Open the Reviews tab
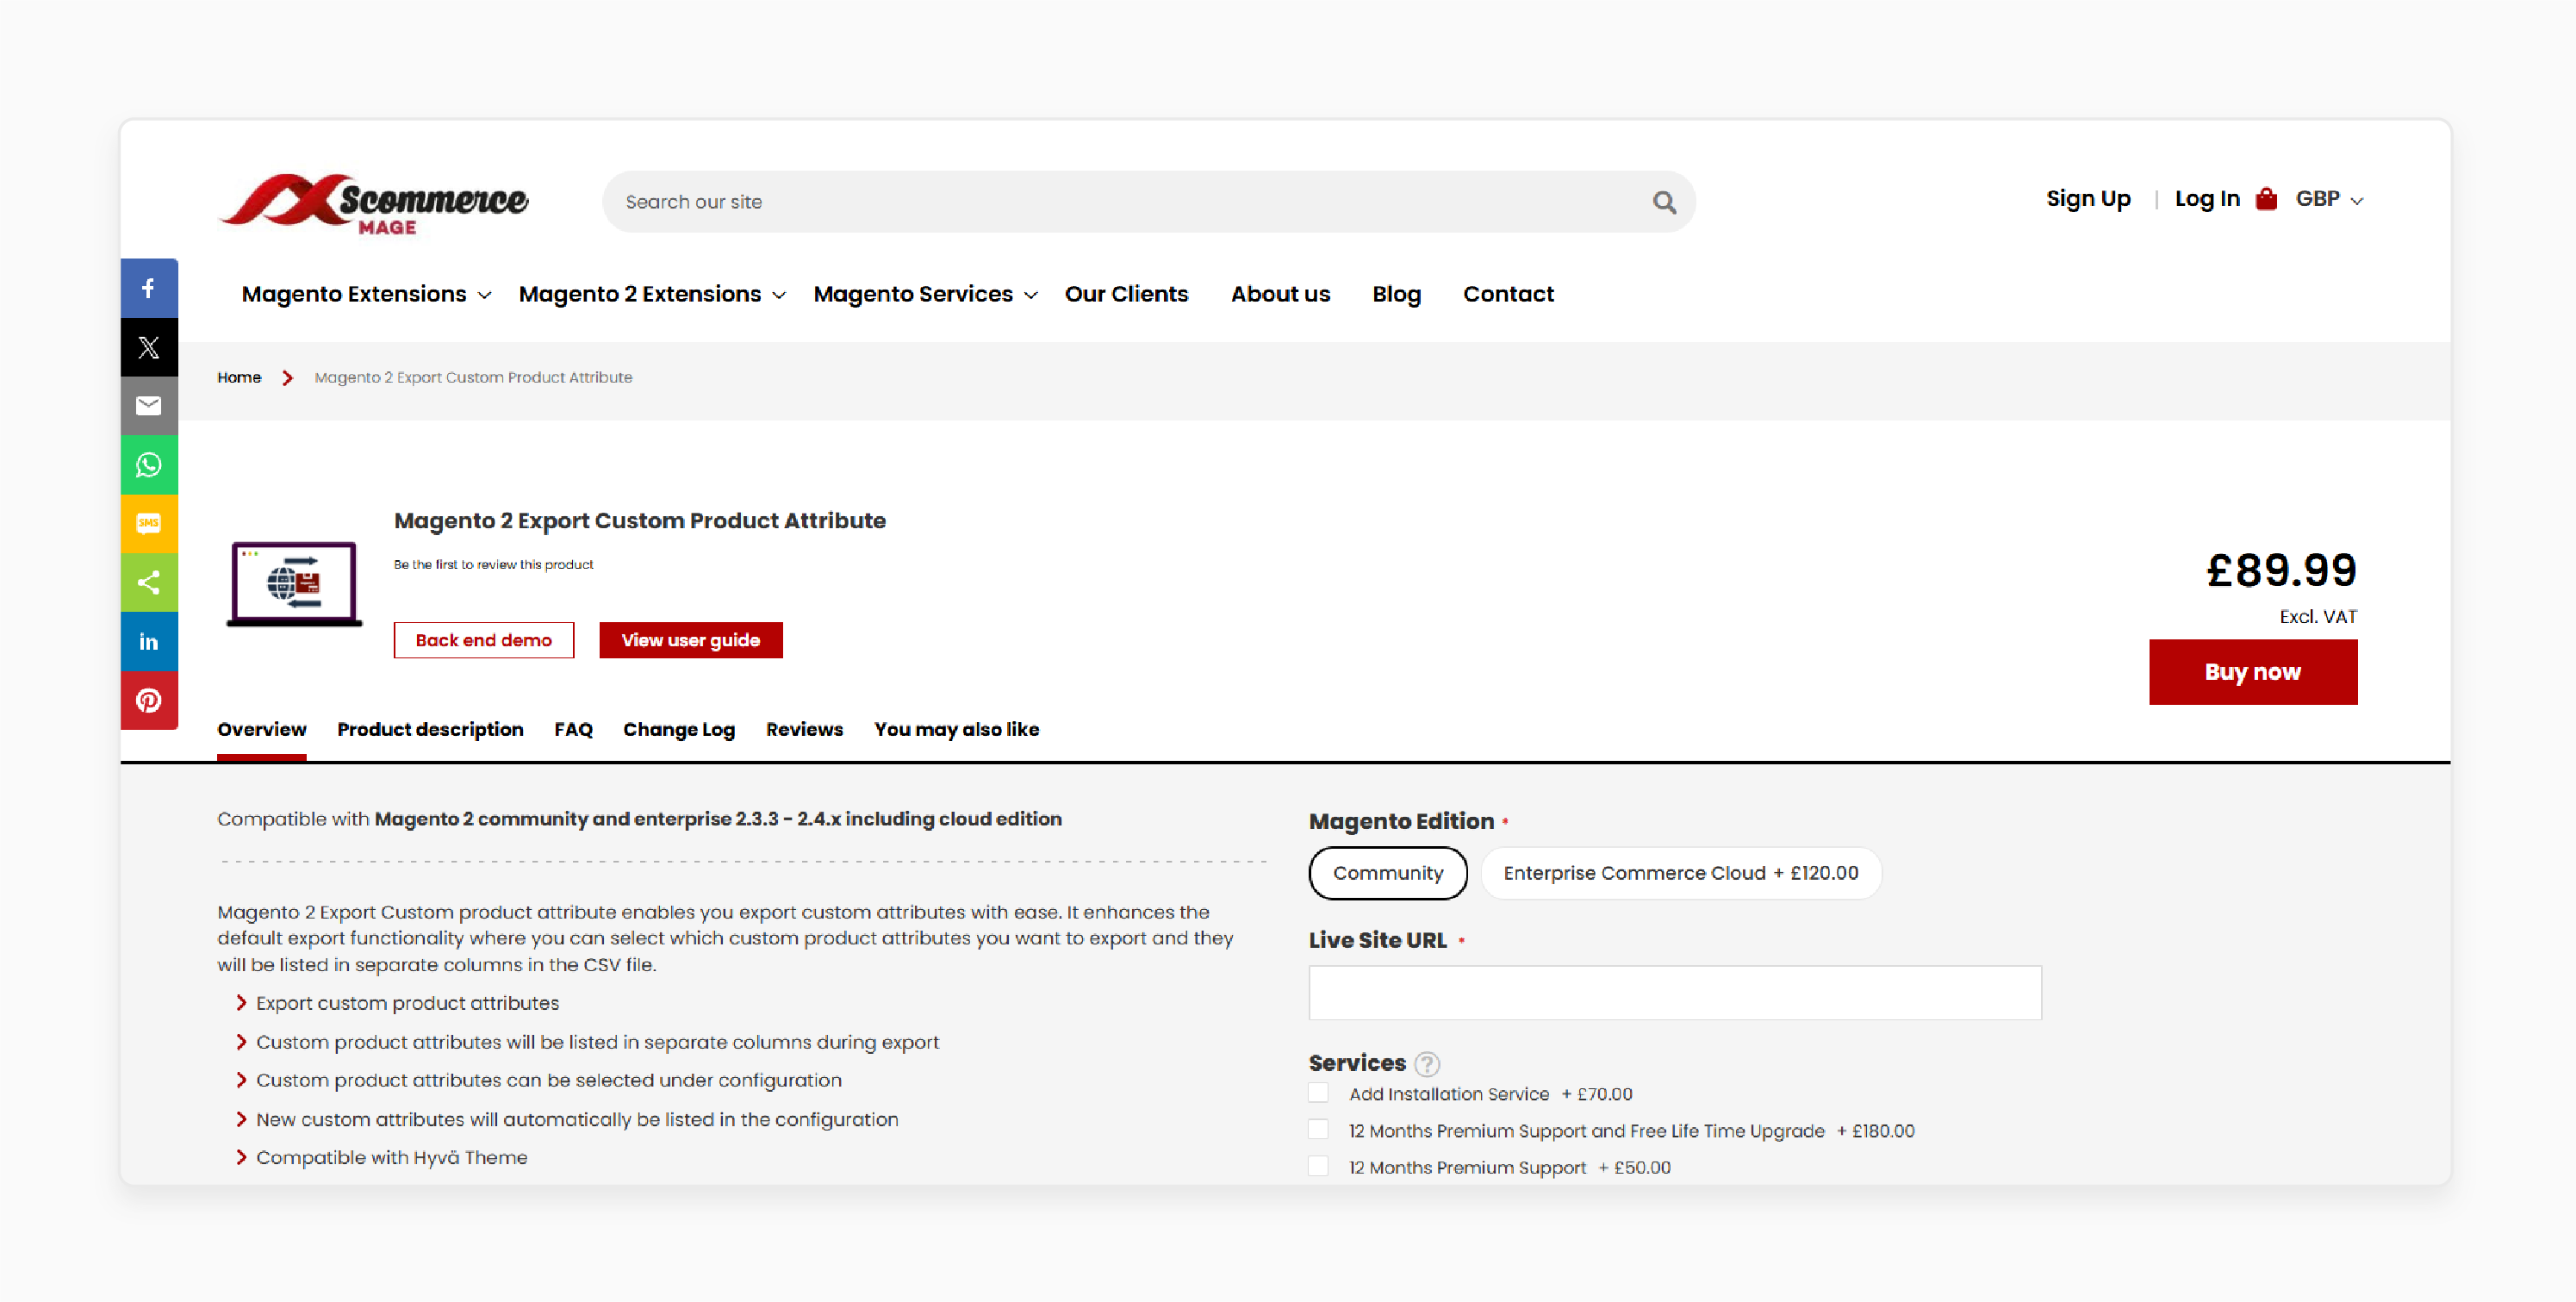This screenshot has width=2576, height=1302. [804, 730]
